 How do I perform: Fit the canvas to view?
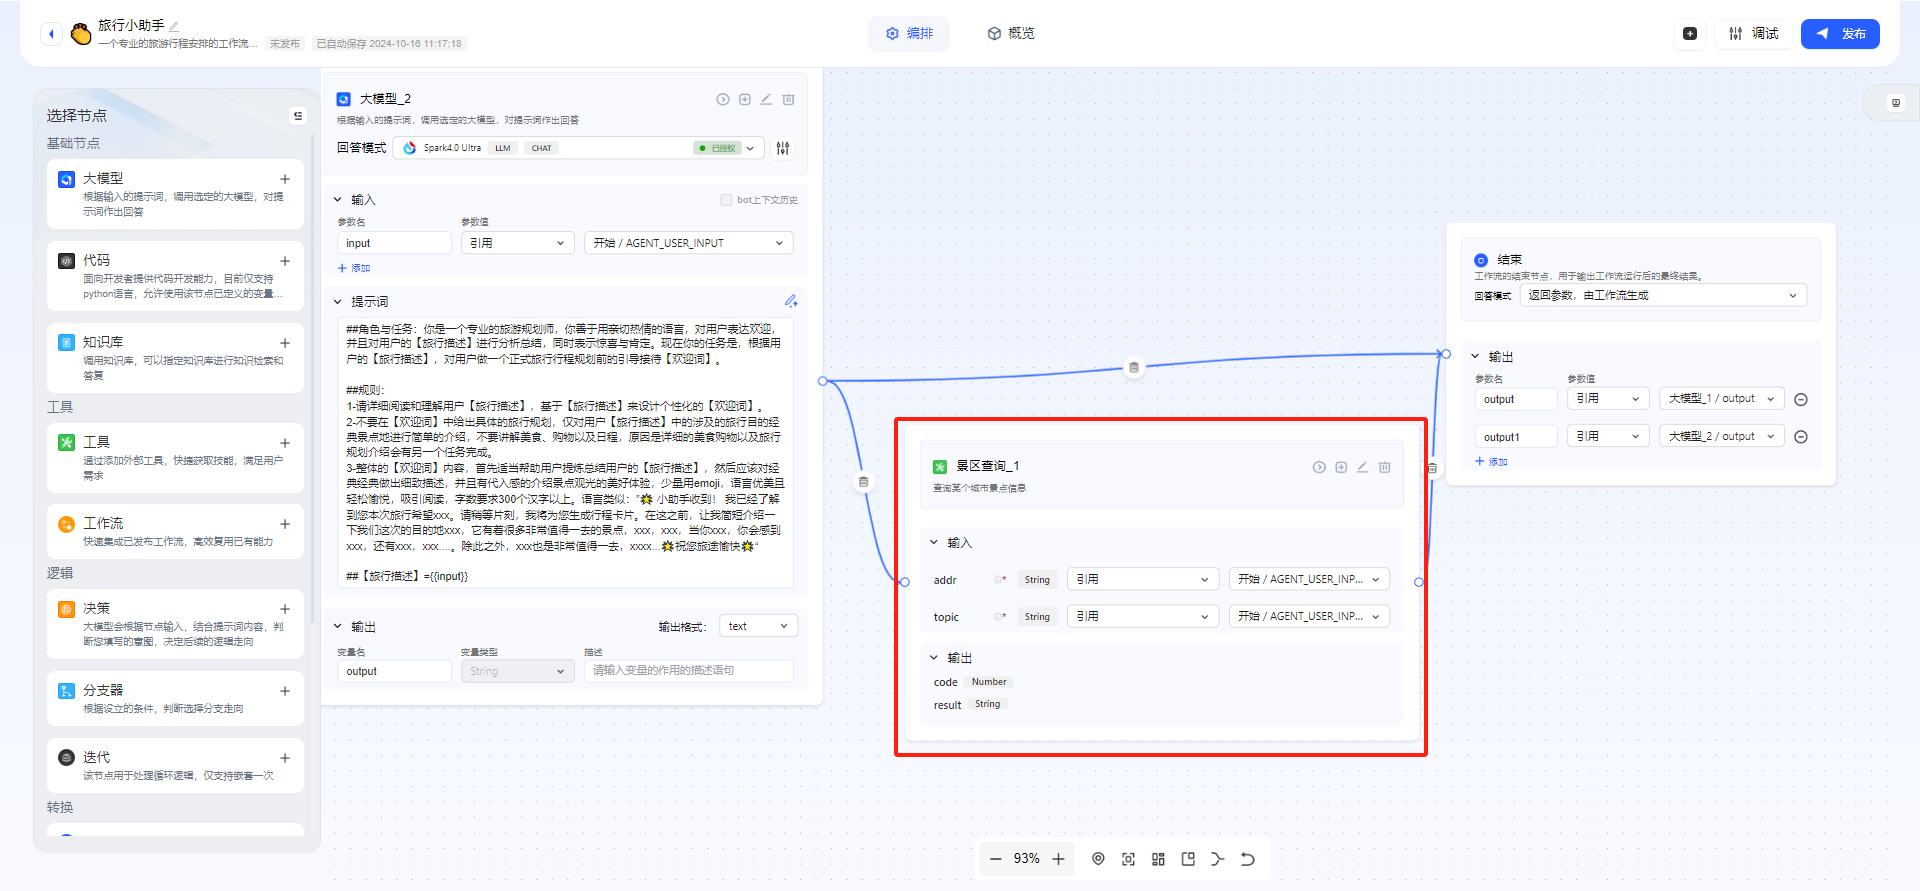click(x=1128, y=859)
